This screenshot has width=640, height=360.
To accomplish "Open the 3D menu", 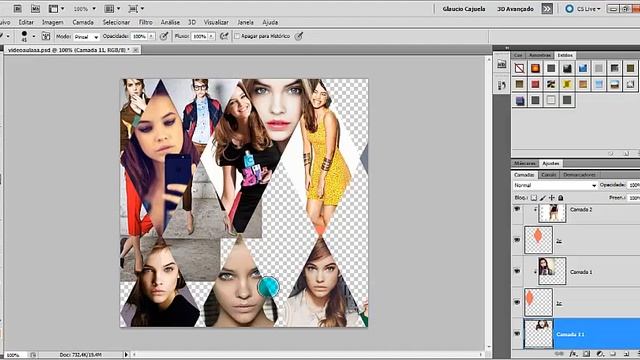I will pyautogui.click(x=192, y=22).
